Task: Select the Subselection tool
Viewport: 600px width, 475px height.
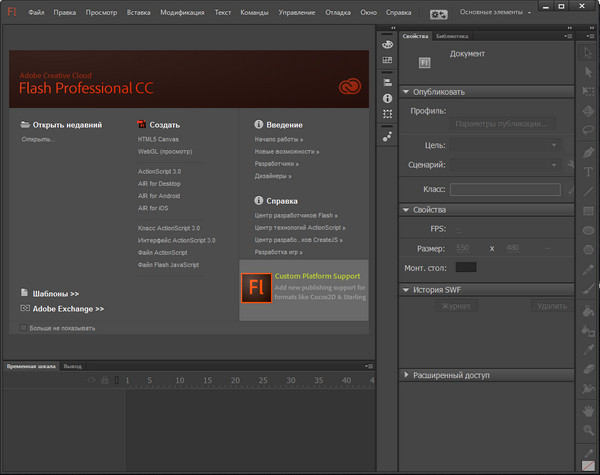Action: click(588, 72)
